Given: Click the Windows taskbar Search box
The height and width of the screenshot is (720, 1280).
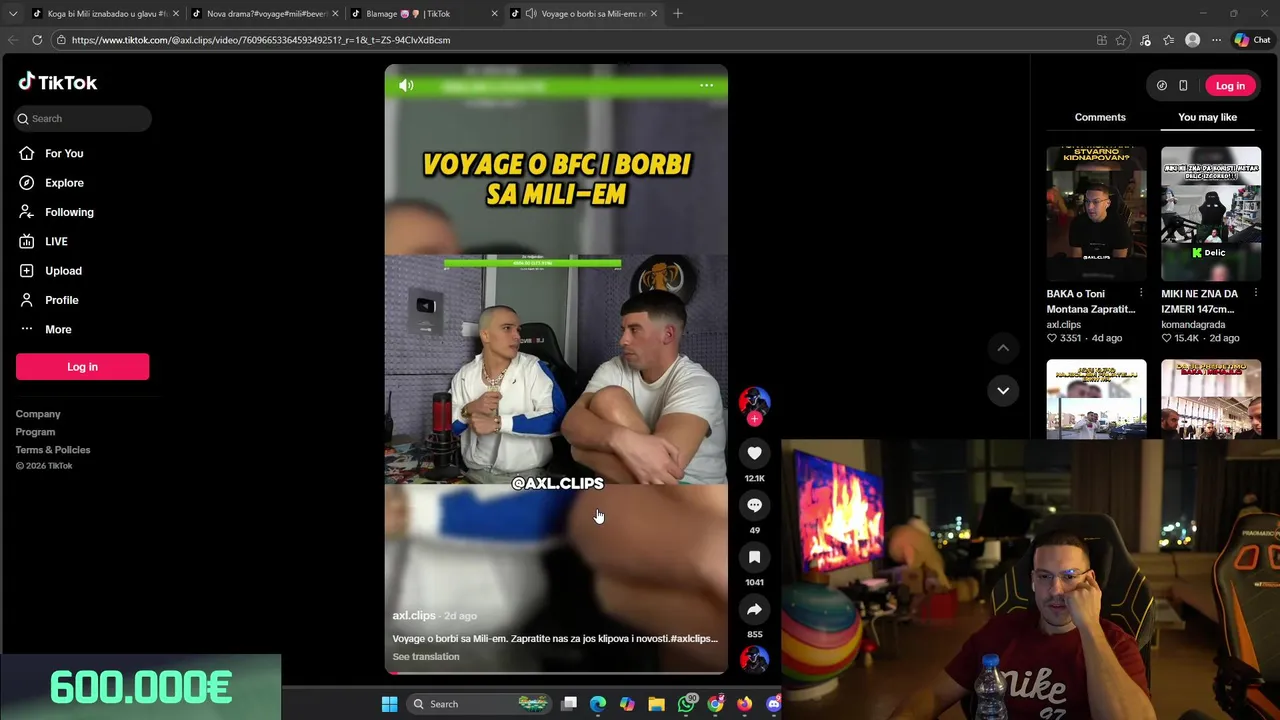Looking at the screenshot, I should [x=478, y=704].
